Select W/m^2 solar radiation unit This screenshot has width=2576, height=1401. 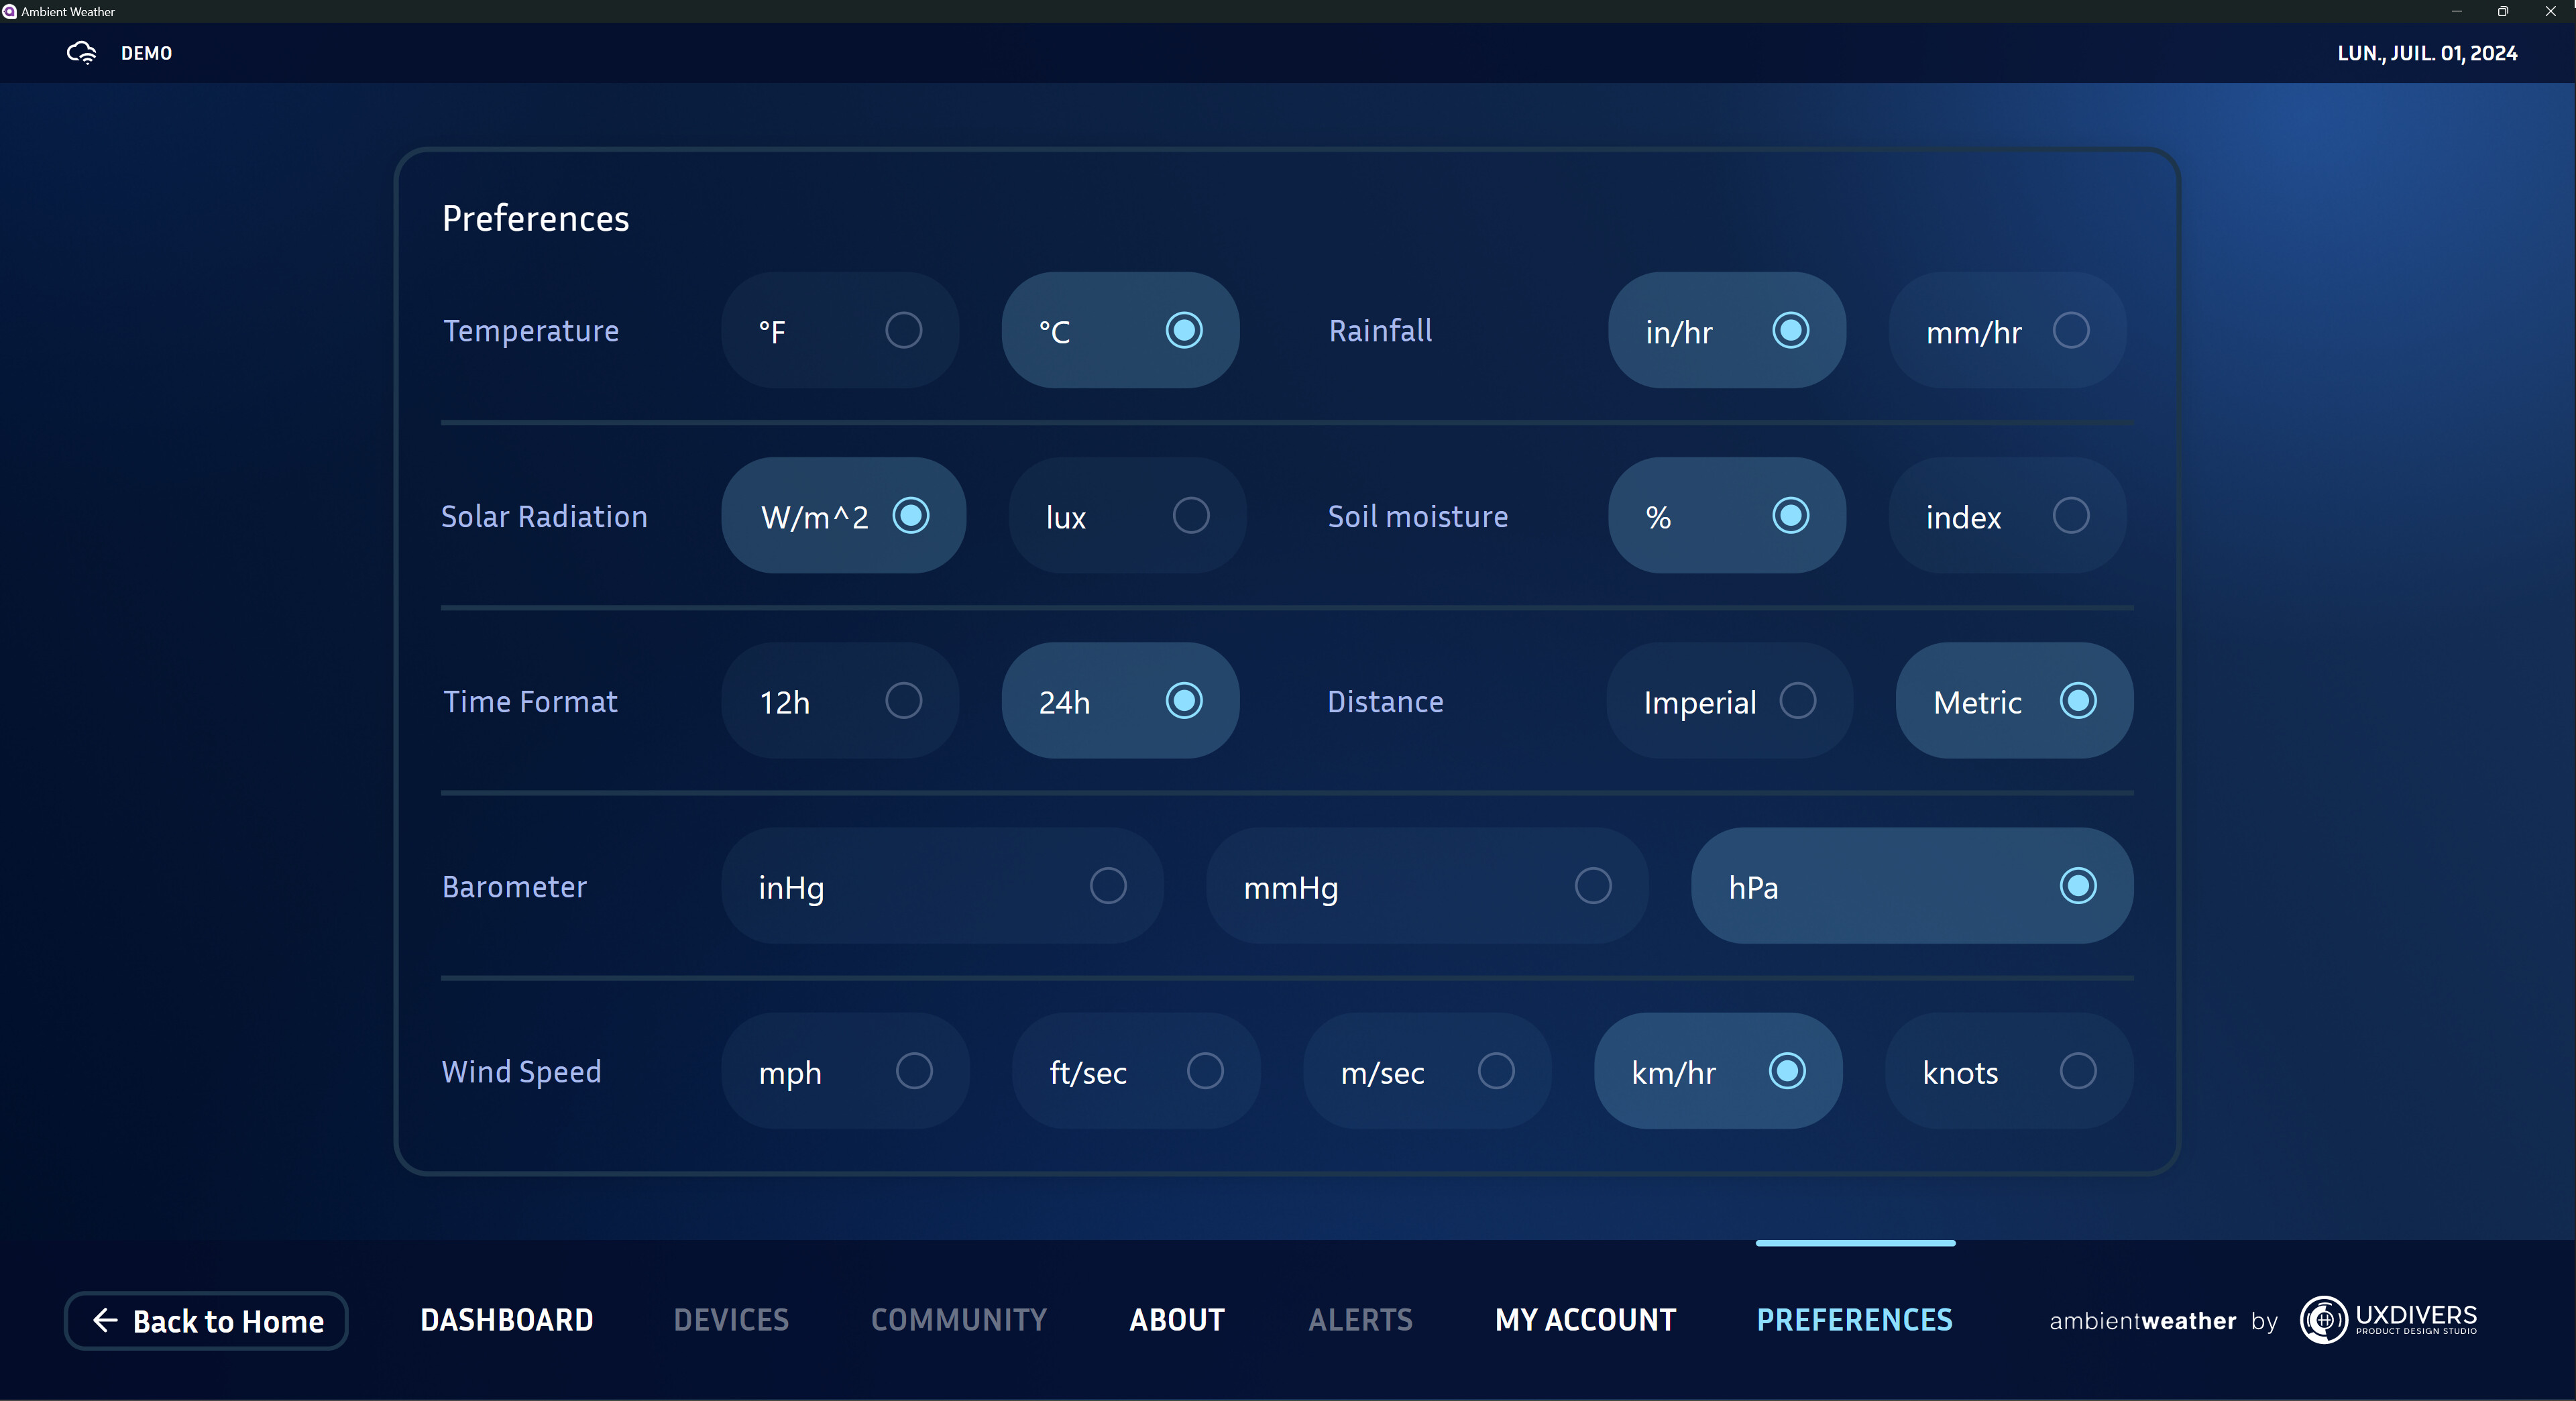tap(844, 516)
